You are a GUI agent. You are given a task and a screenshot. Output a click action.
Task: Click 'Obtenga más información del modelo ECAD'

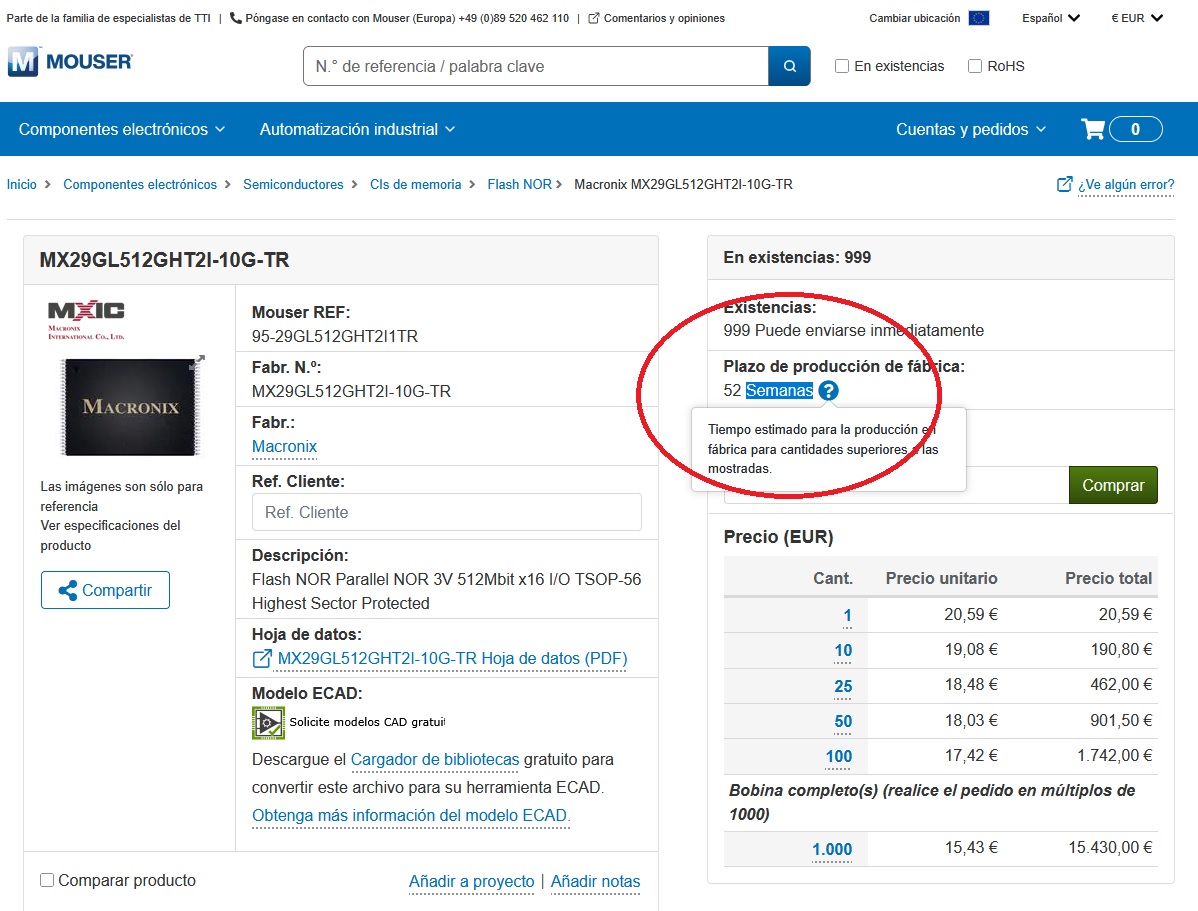pyautogui.click(x=411, y=815)
